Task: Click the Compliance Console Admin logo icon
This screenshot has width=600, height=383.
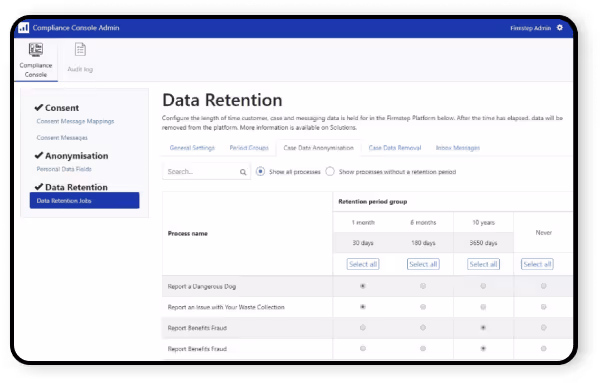Action: (x=24, y=28)
